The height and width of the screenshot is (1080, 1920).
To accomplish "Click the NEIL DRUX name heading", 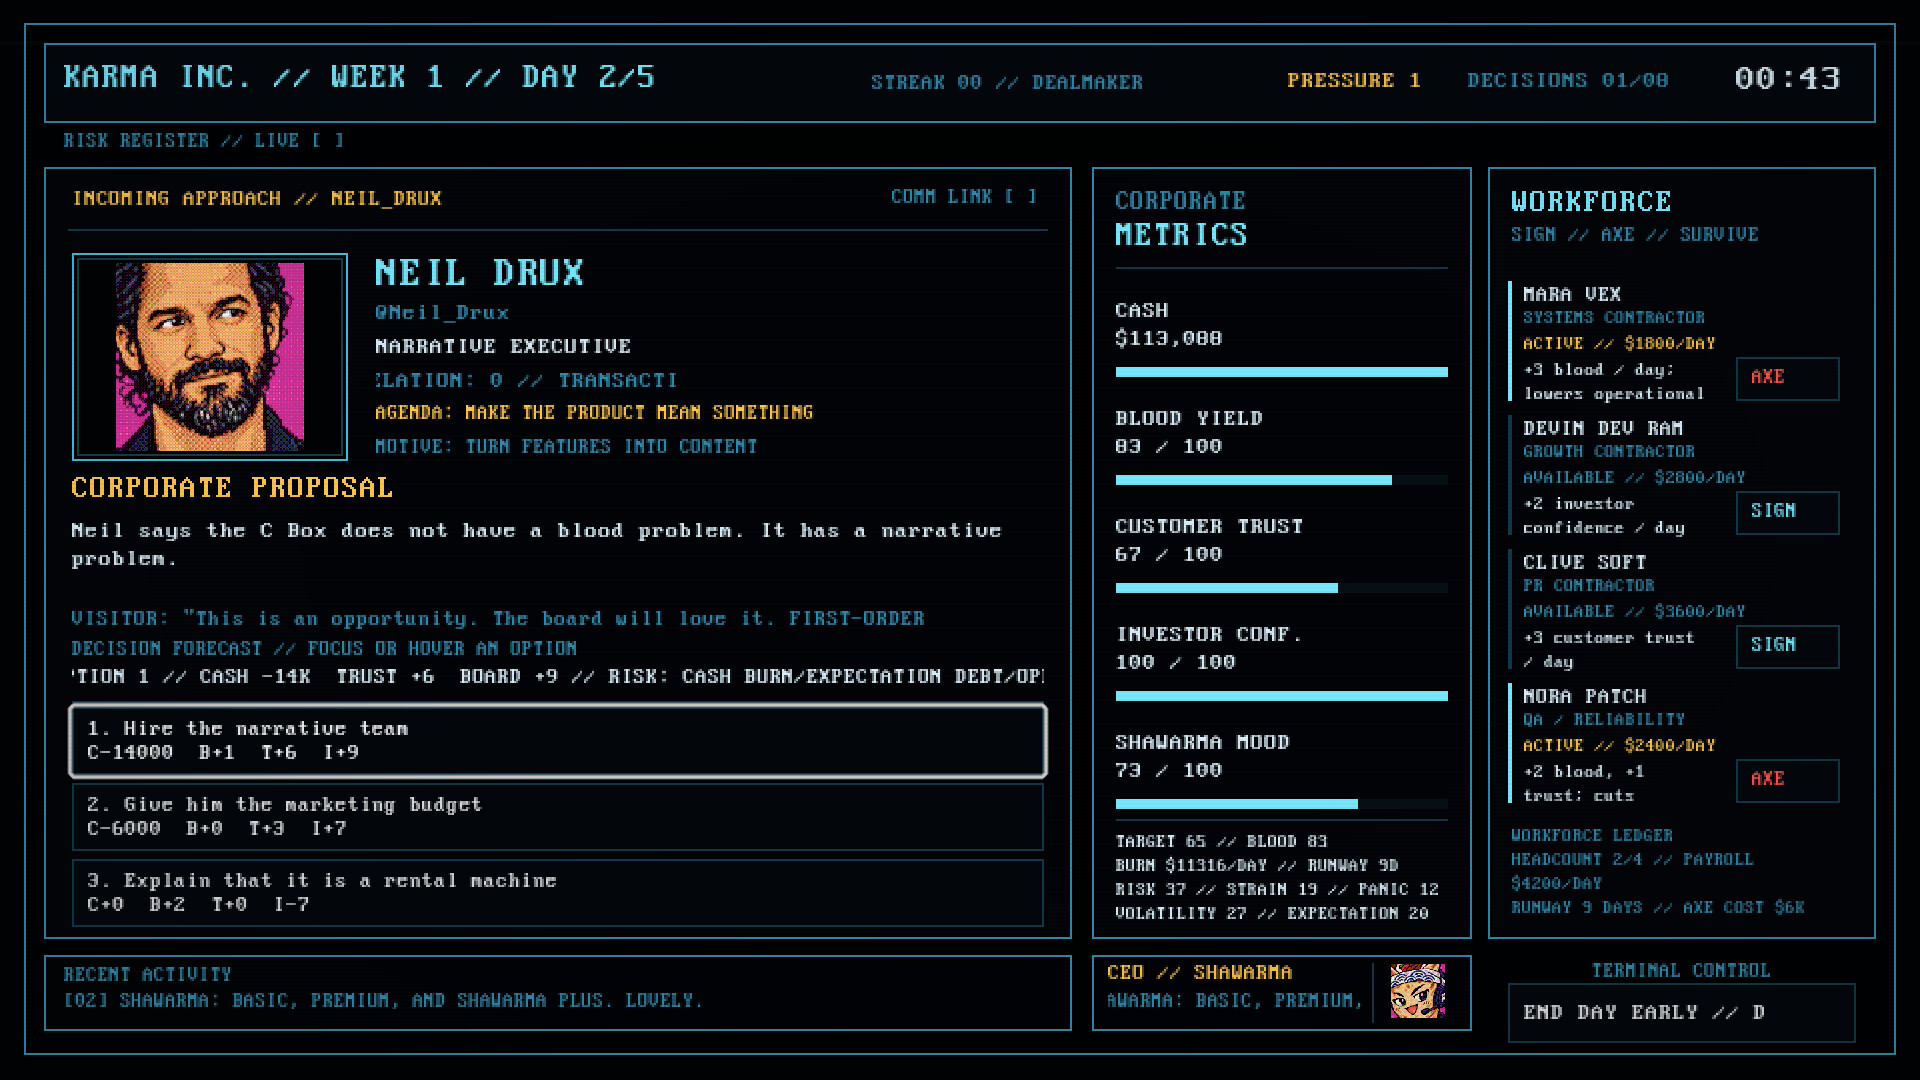I will tap(479, 273).
